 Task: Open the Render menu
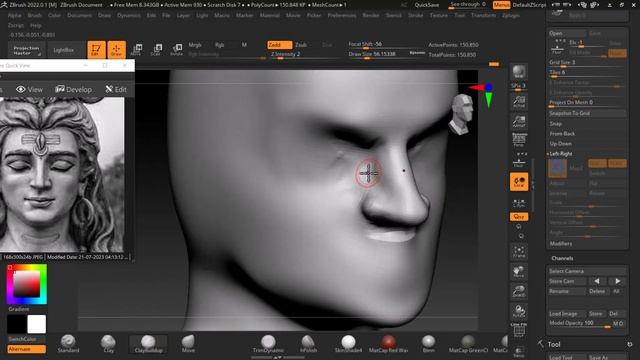pyautogui.click(x=371, y=15)
